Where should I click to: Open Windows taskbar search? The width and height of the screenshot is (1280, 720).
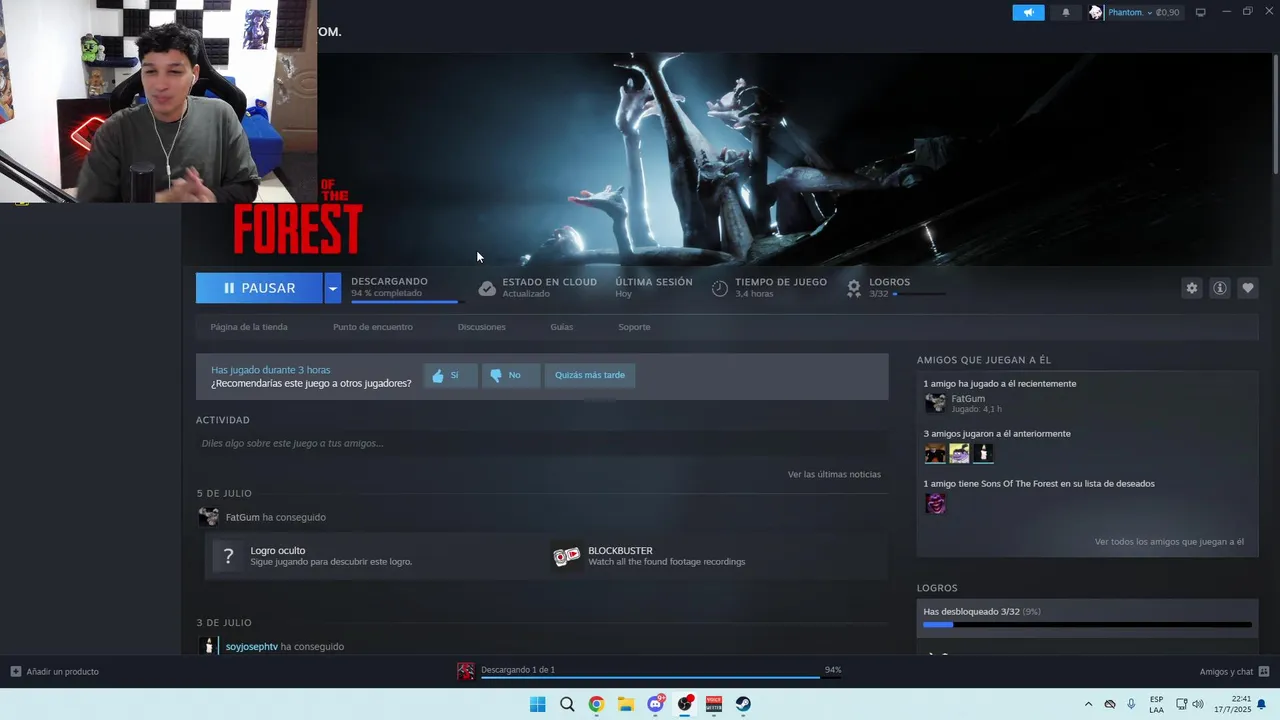[x=567, y=704]
